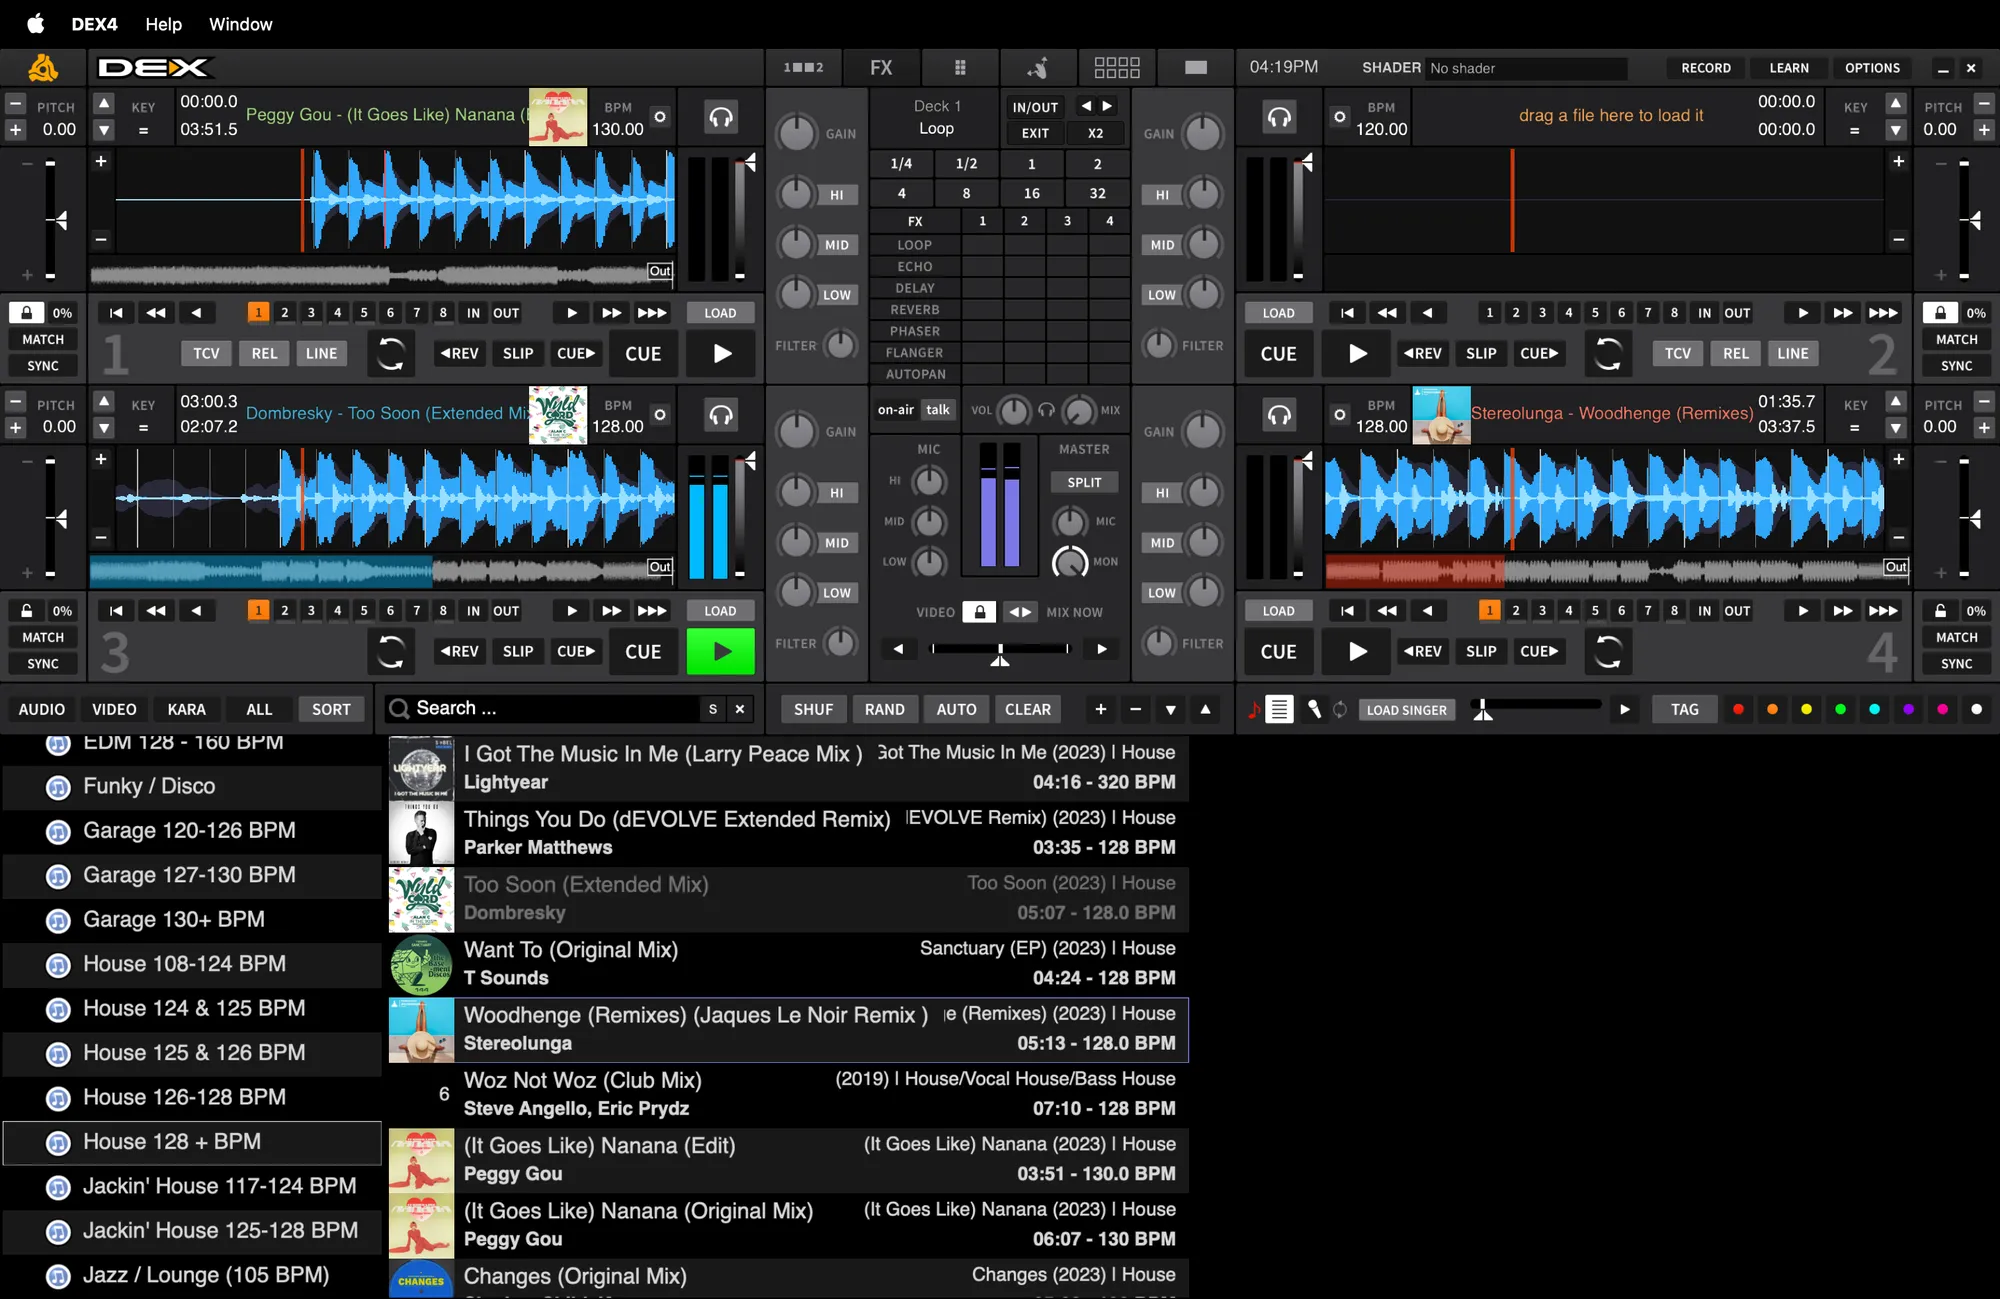Click the record dot icon next to deck 2 BPM
This screenshot has width=2000, height=1299.
coord(1340,117)
